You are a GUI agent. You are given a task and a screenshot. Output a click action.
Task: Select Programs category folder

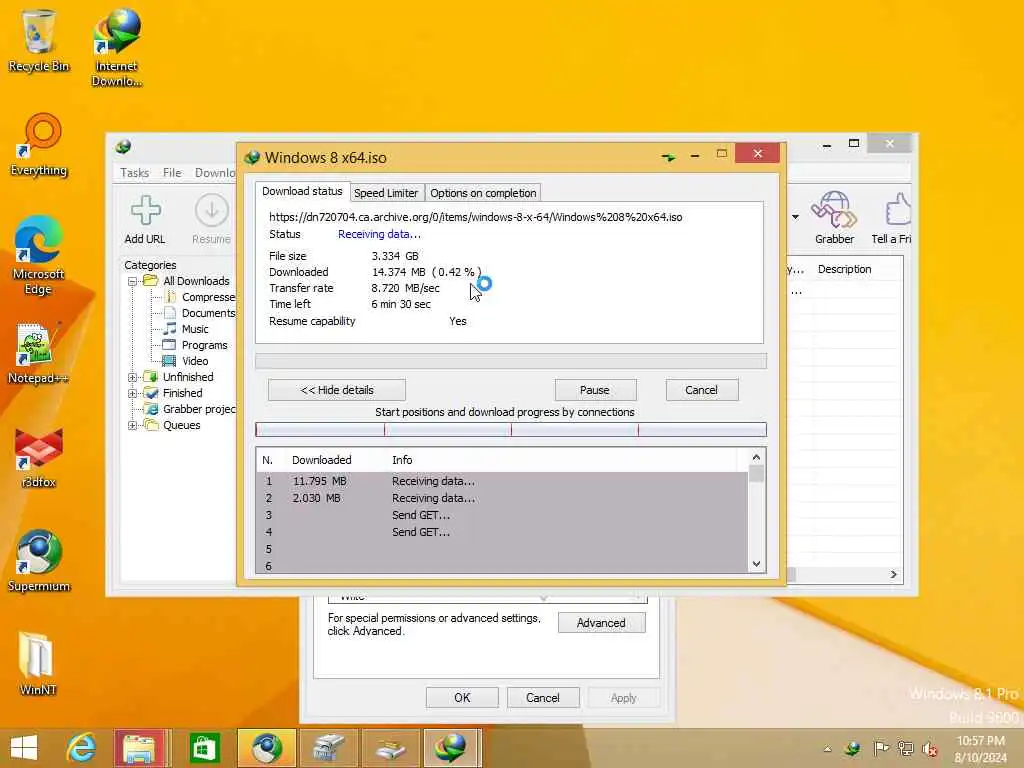coord(196,345)
